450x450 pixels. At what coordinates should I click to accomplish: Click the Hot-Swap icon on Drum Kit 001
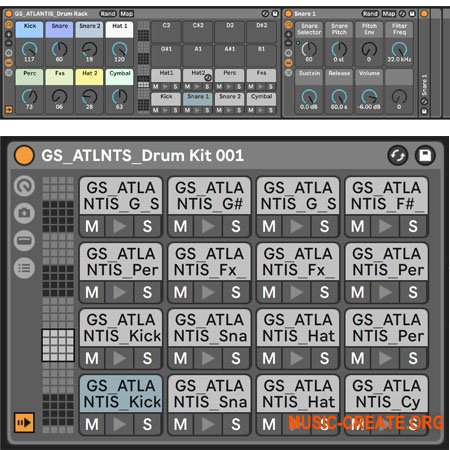click(x=398, y=156)
